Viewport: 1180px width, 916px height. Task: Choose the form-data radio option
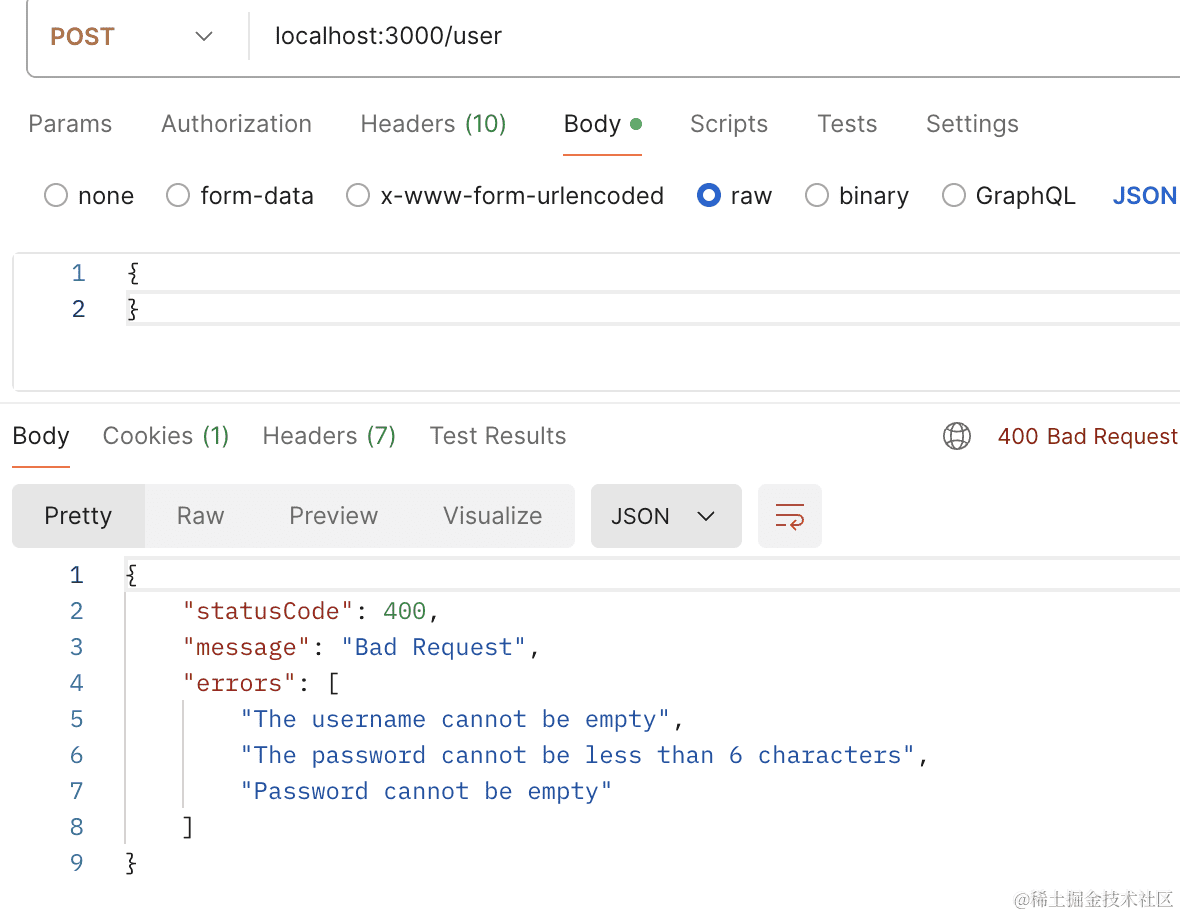[178, 196]
